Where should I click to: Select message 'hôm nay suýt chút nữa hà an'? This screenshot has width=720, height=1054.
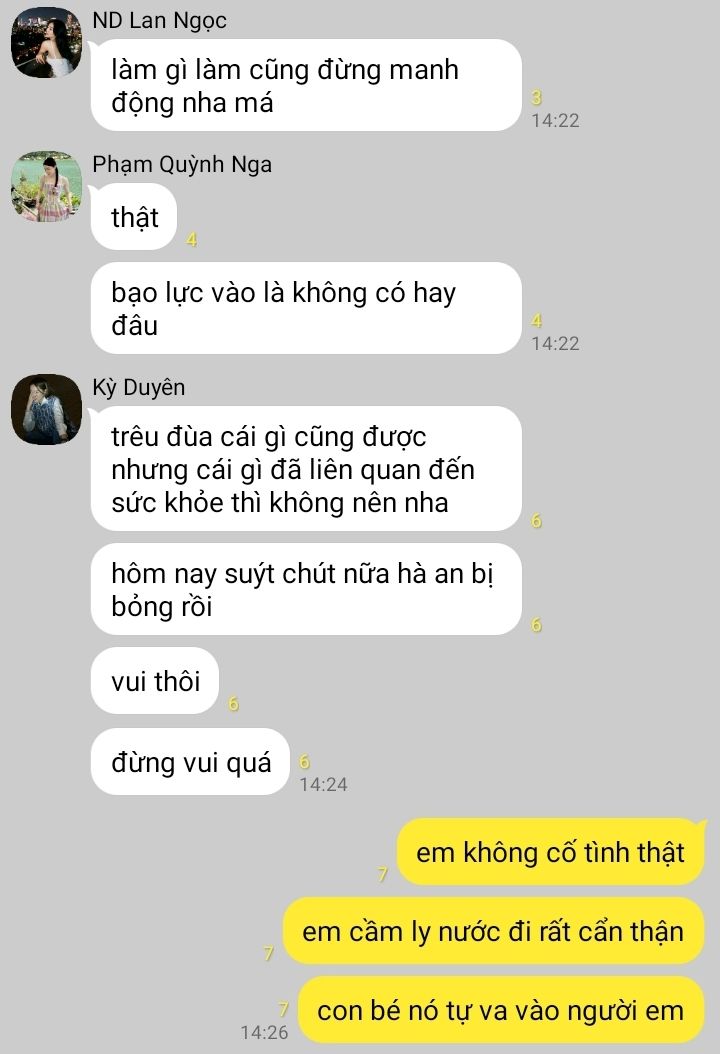[307, 590]
